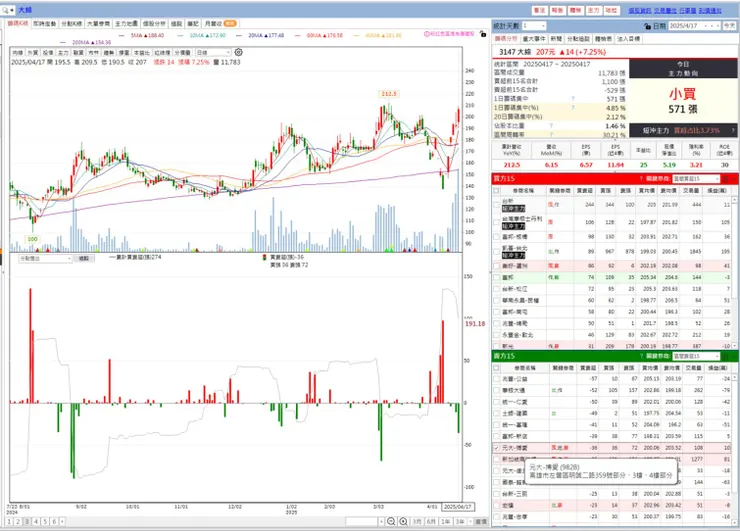Tick the select-all checkbox in the 賣方15 table header

point(496,368)
